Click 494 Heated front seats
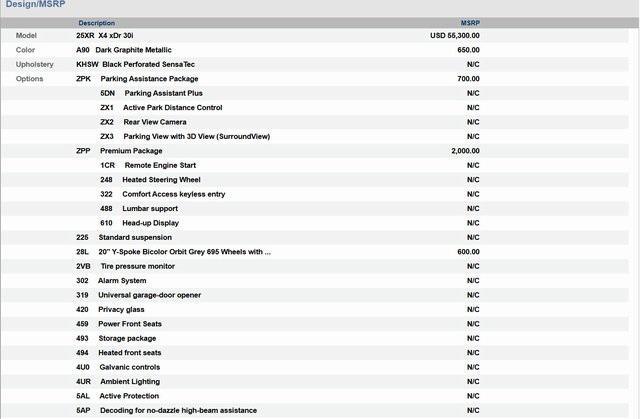This screenshot has height=419, width=640. point(118,352)
